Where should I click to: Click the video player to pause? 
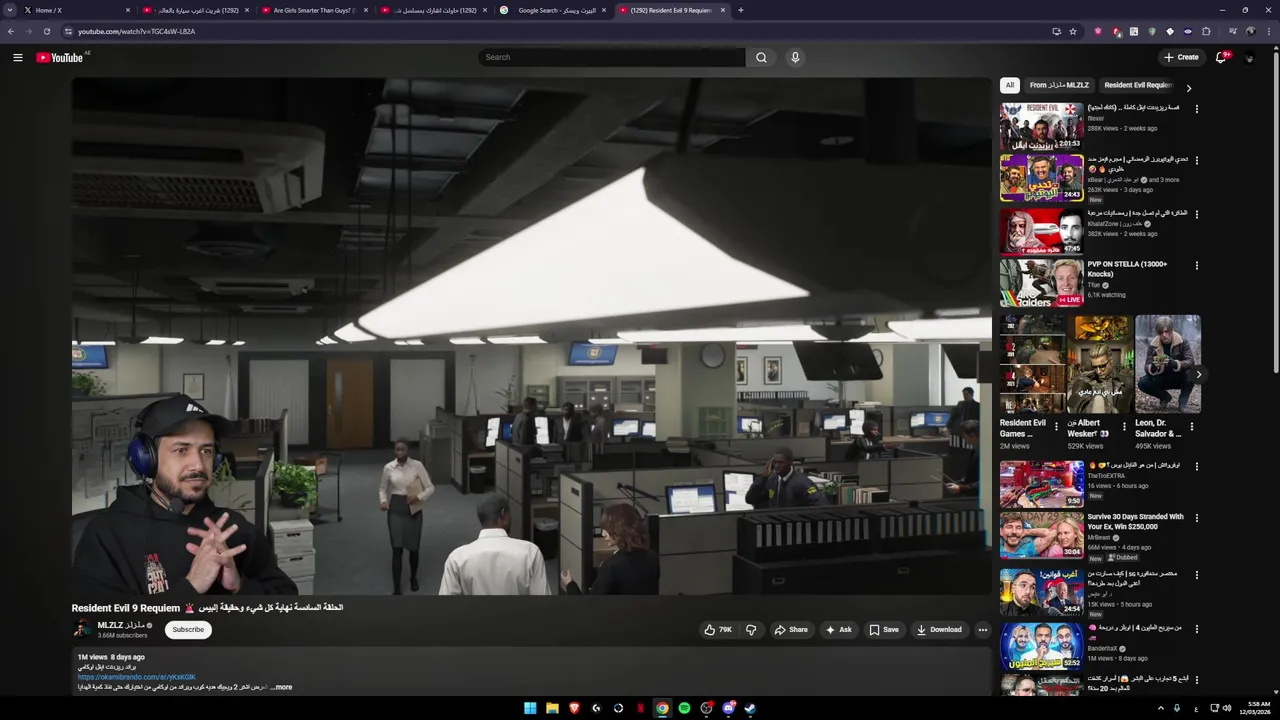click(531, 336)
